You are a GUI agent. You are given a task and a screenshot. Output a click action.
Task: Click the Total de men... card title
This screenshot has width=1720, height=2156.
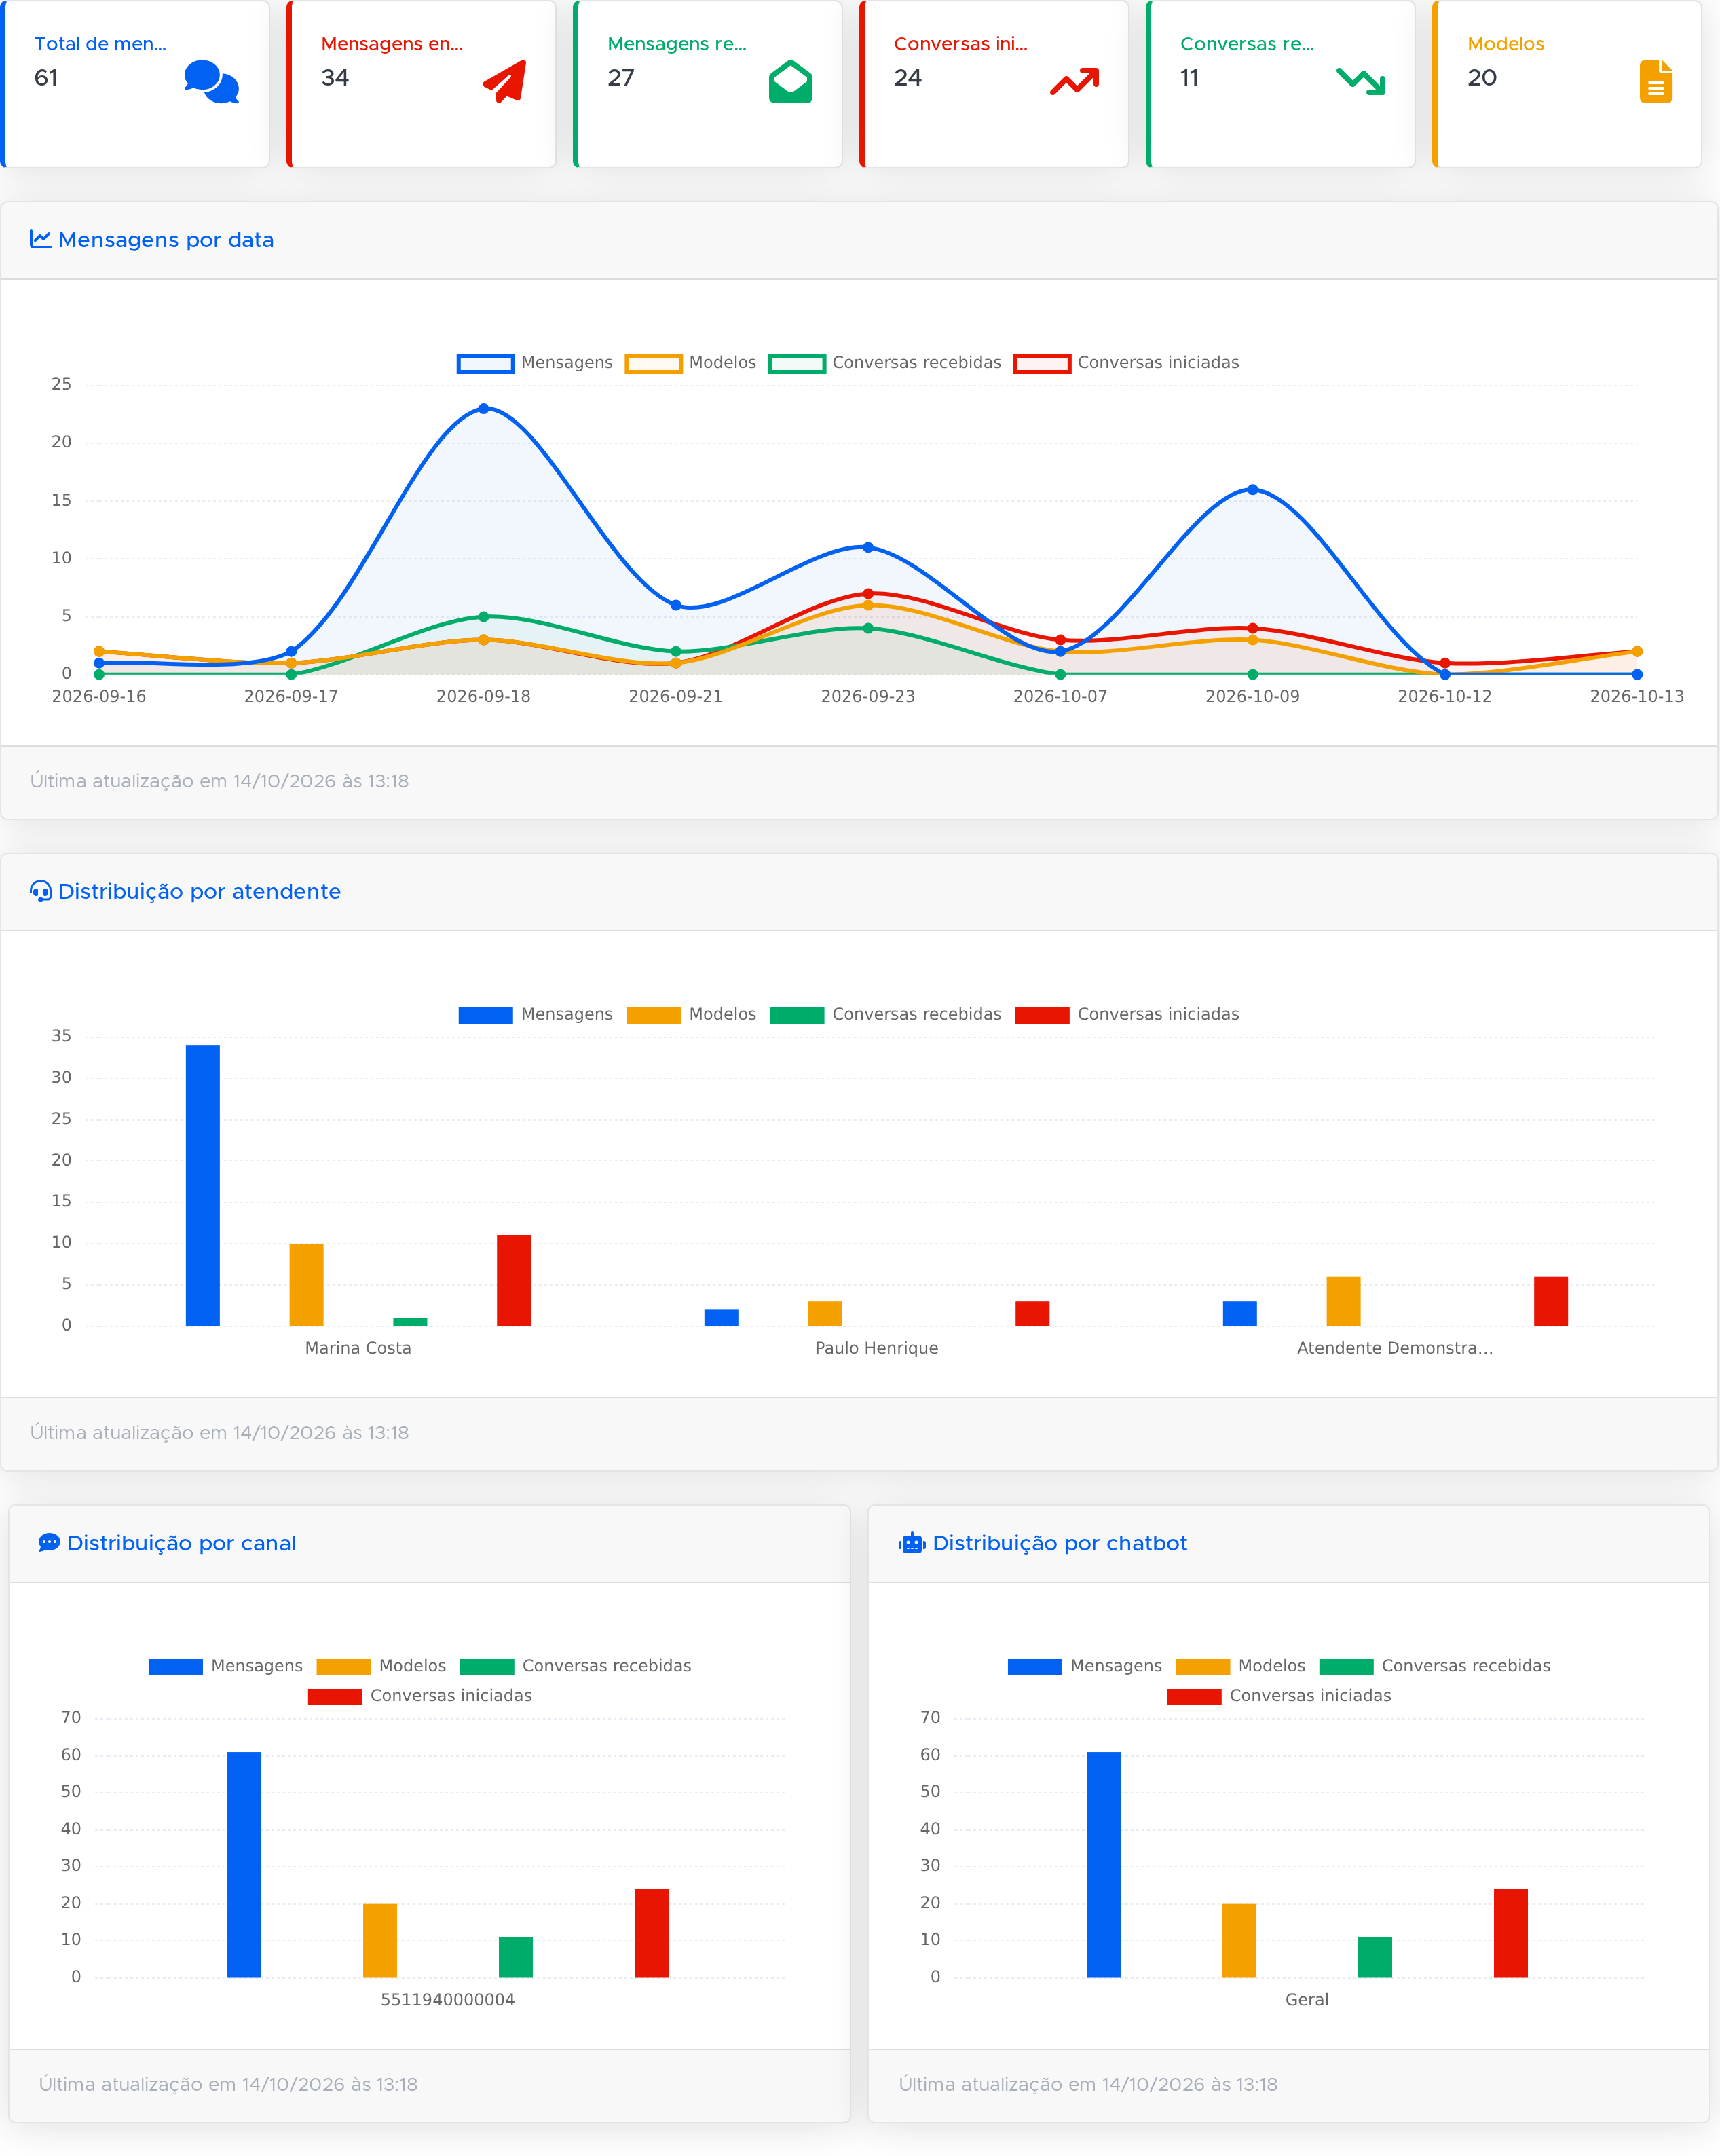(100, 44)
